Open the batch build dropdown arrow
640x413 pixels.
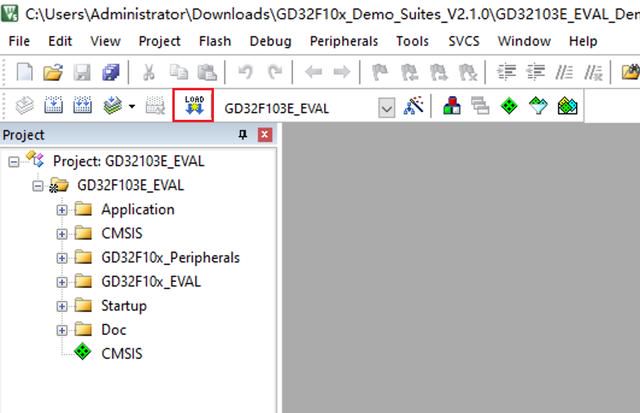(x=132, y=107)
